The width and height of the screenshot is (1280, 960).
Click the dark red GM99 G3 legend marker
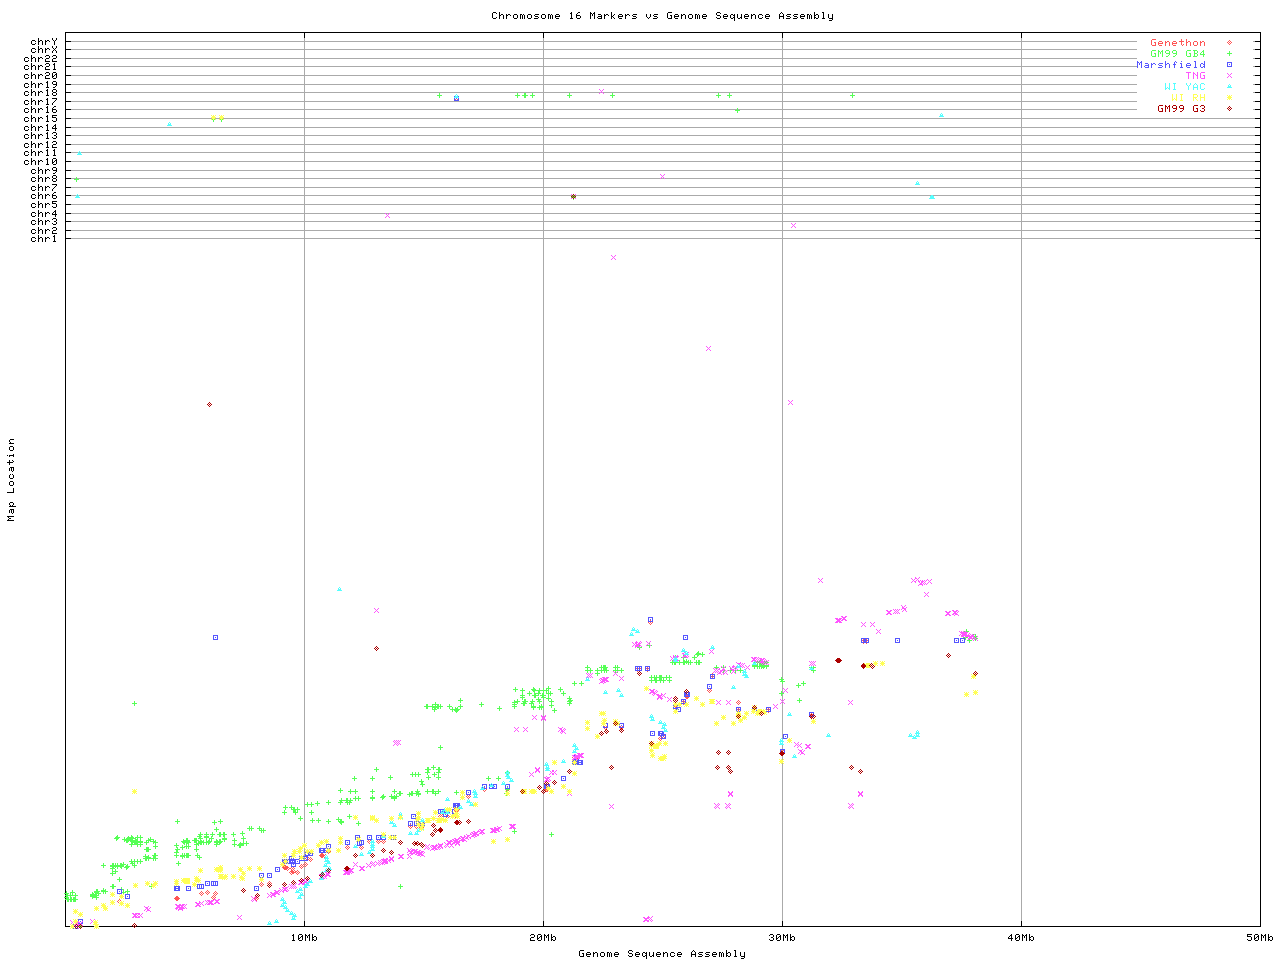pyautogui.click(x=1229, y=109)
